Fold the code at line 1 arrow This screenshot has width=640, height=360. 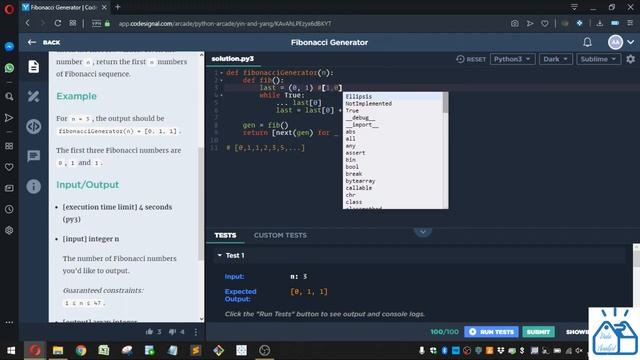tap(222, 73)
